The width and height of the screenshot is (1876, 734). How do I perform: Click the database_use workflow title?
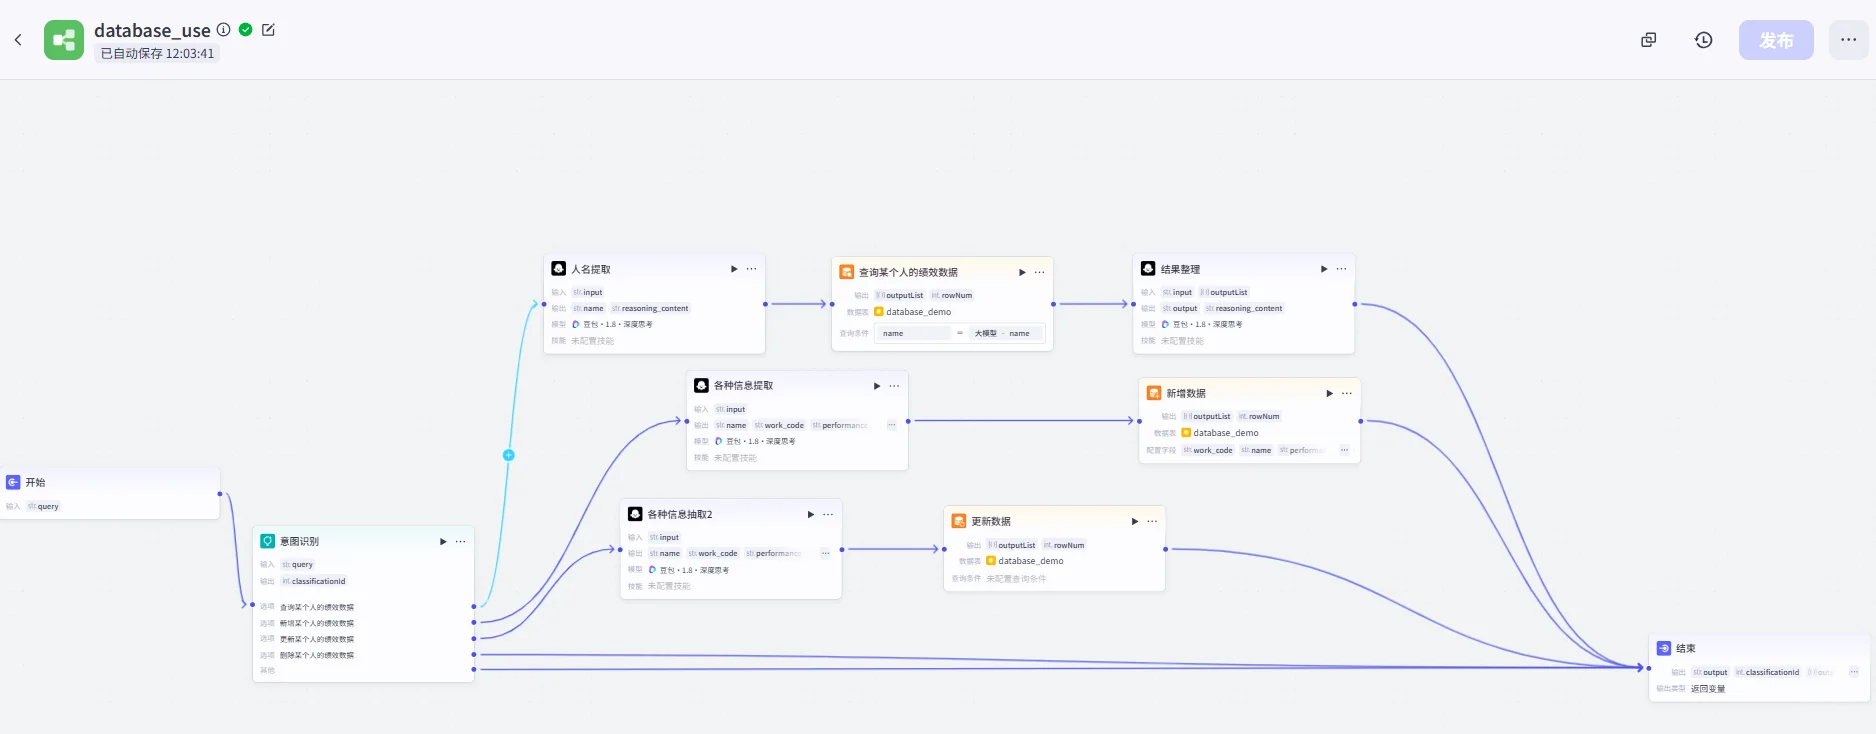(x=152, y=30)
